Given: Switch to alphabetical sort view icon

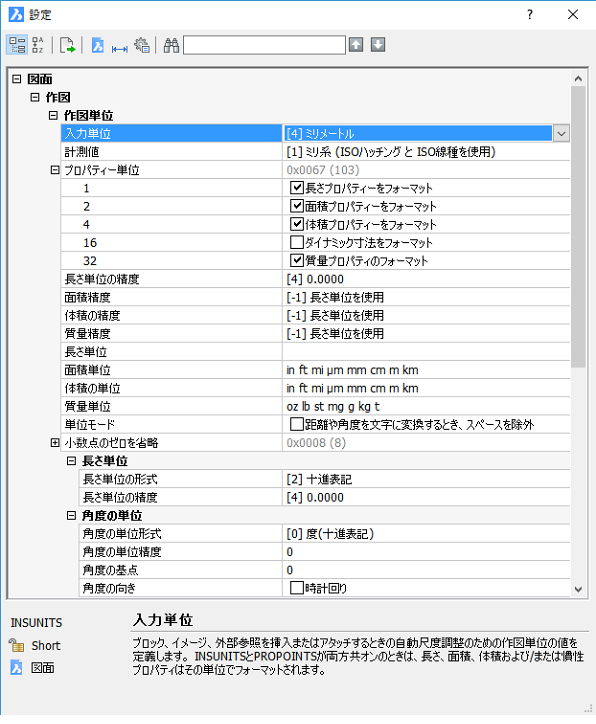Looking at the screenshot, I should point(38,45).
